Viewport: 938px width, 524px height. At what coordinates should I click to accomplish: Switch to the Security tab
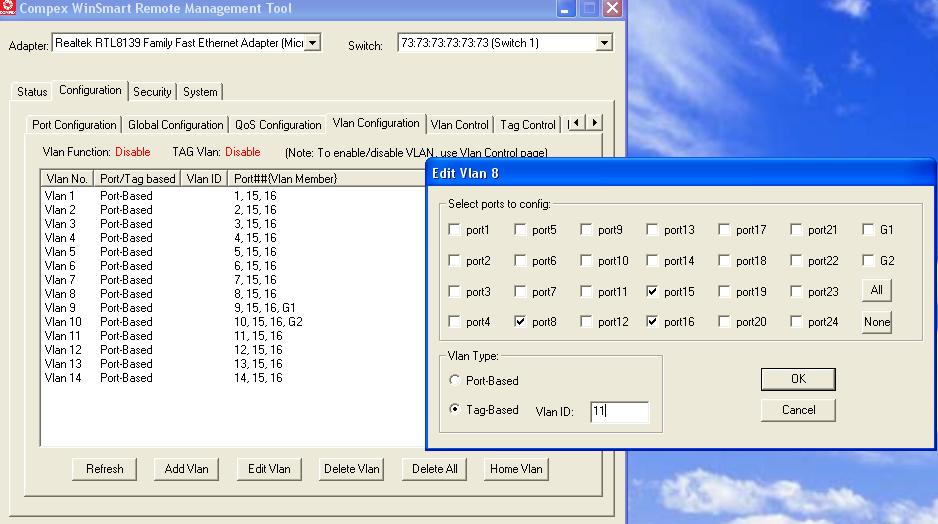click(152, 92)
